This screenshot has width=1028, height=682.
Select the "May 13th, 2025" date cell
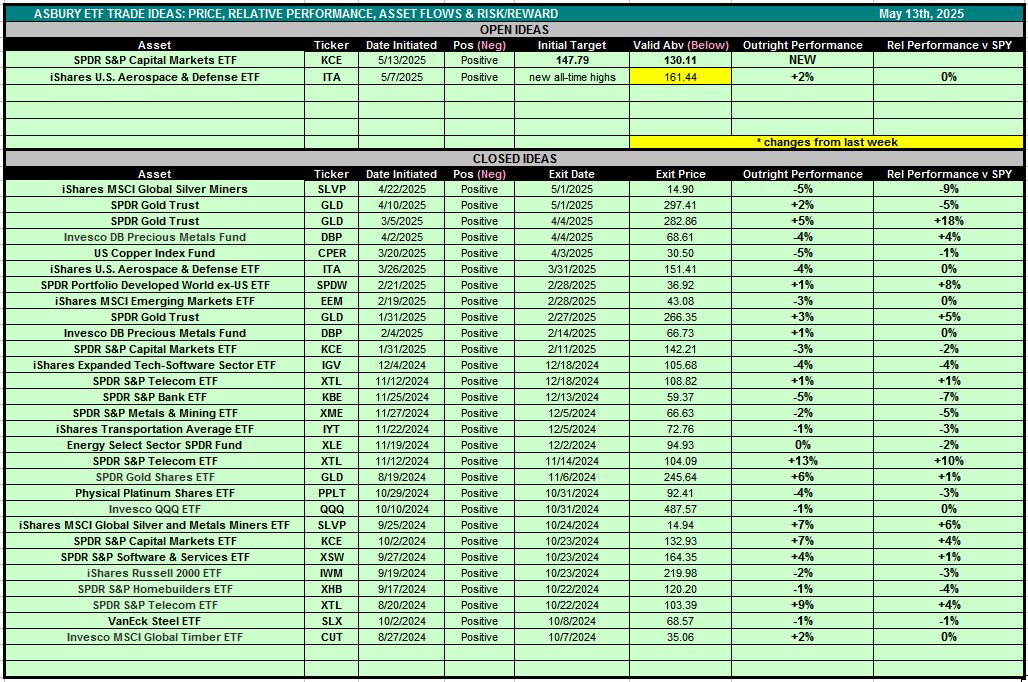919,14
